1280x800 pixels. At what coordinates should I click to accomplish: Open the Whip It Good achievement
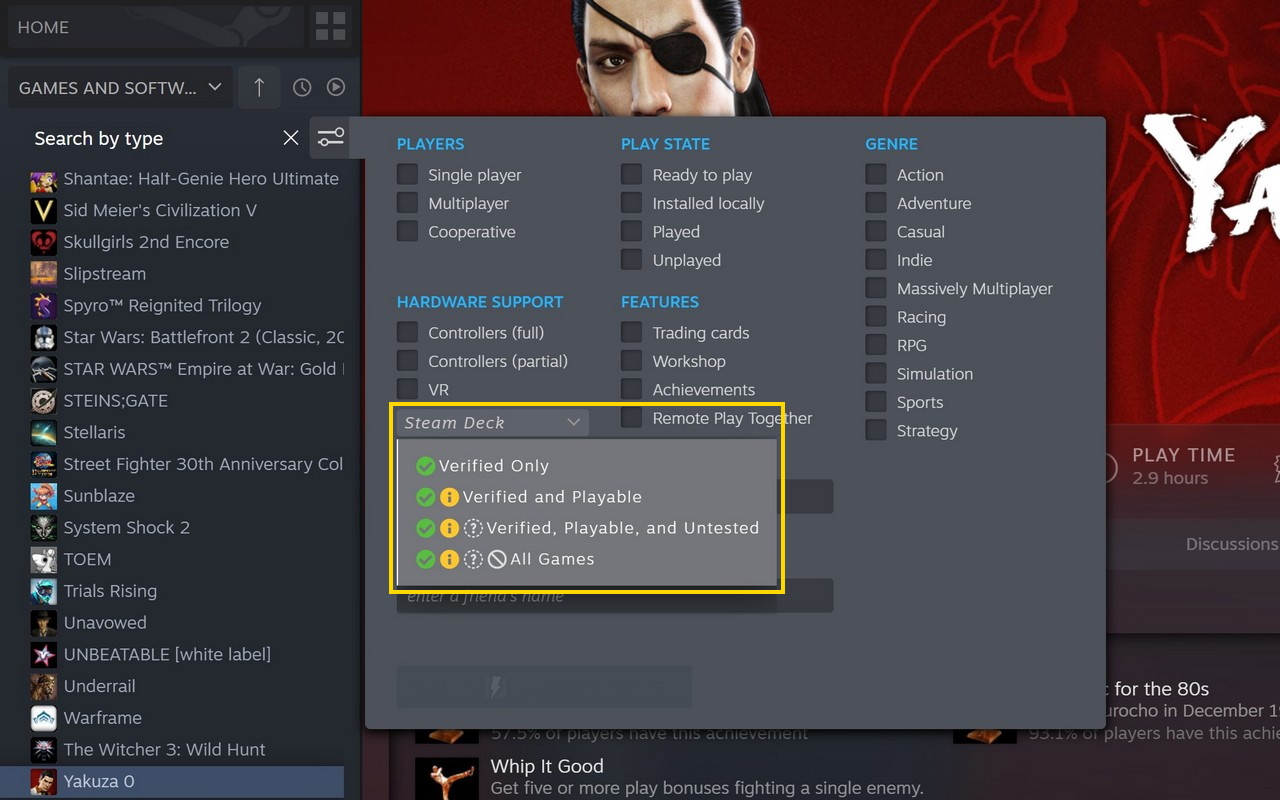point(546,766)
